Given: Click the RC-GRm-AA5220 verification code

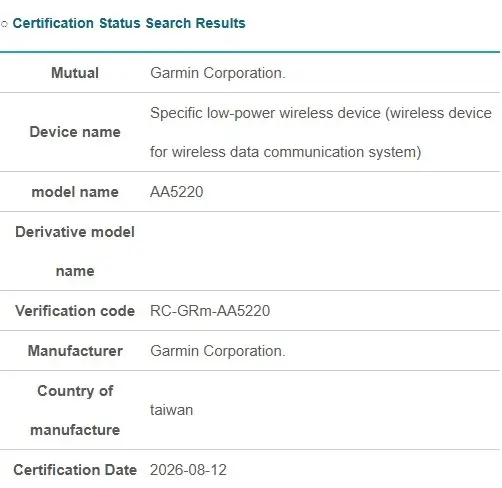Looking at the screenshot, I should pyautogui.click(x=210, y=311).
